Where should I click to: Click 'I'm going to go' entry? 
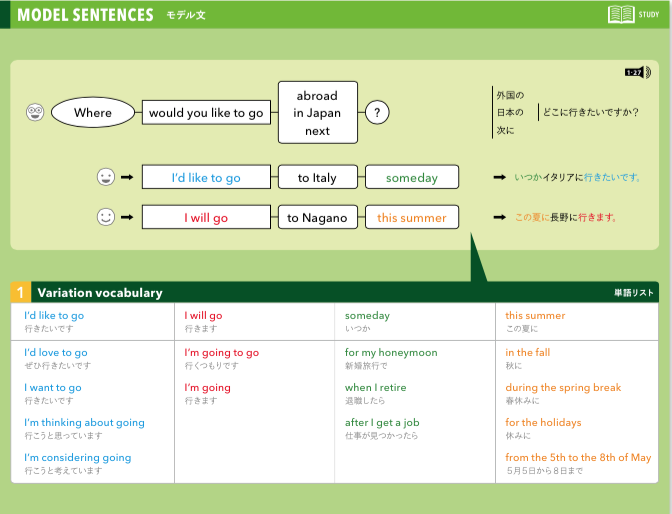coord(222,353)
